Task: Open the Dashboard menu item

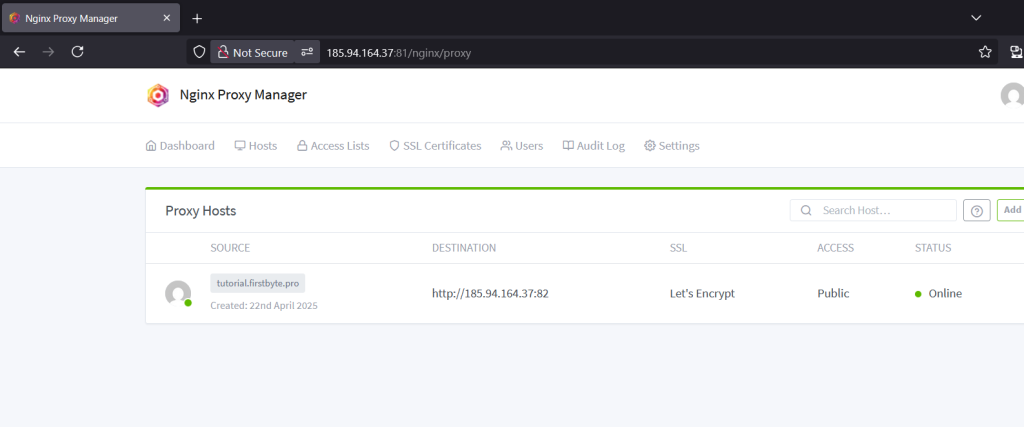Action: click(x=180, y=146)
